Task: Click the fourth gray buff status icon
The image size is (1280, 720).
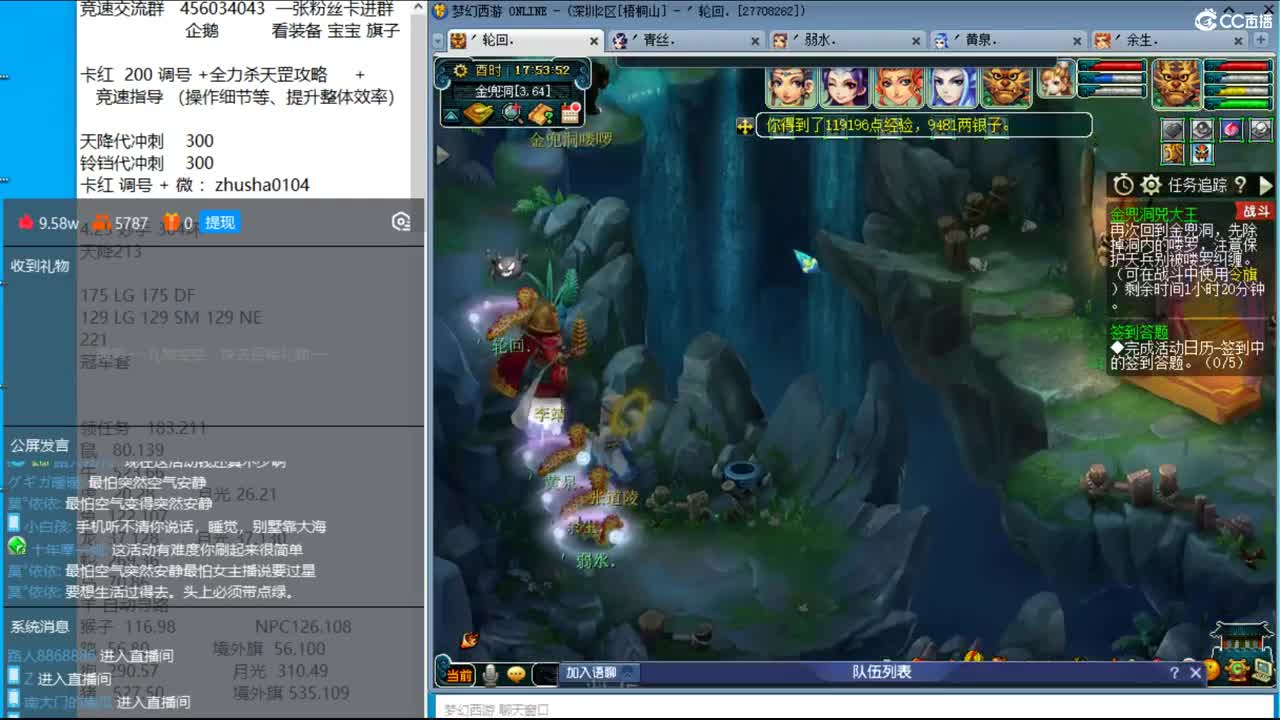Action: pos(1261,129)
